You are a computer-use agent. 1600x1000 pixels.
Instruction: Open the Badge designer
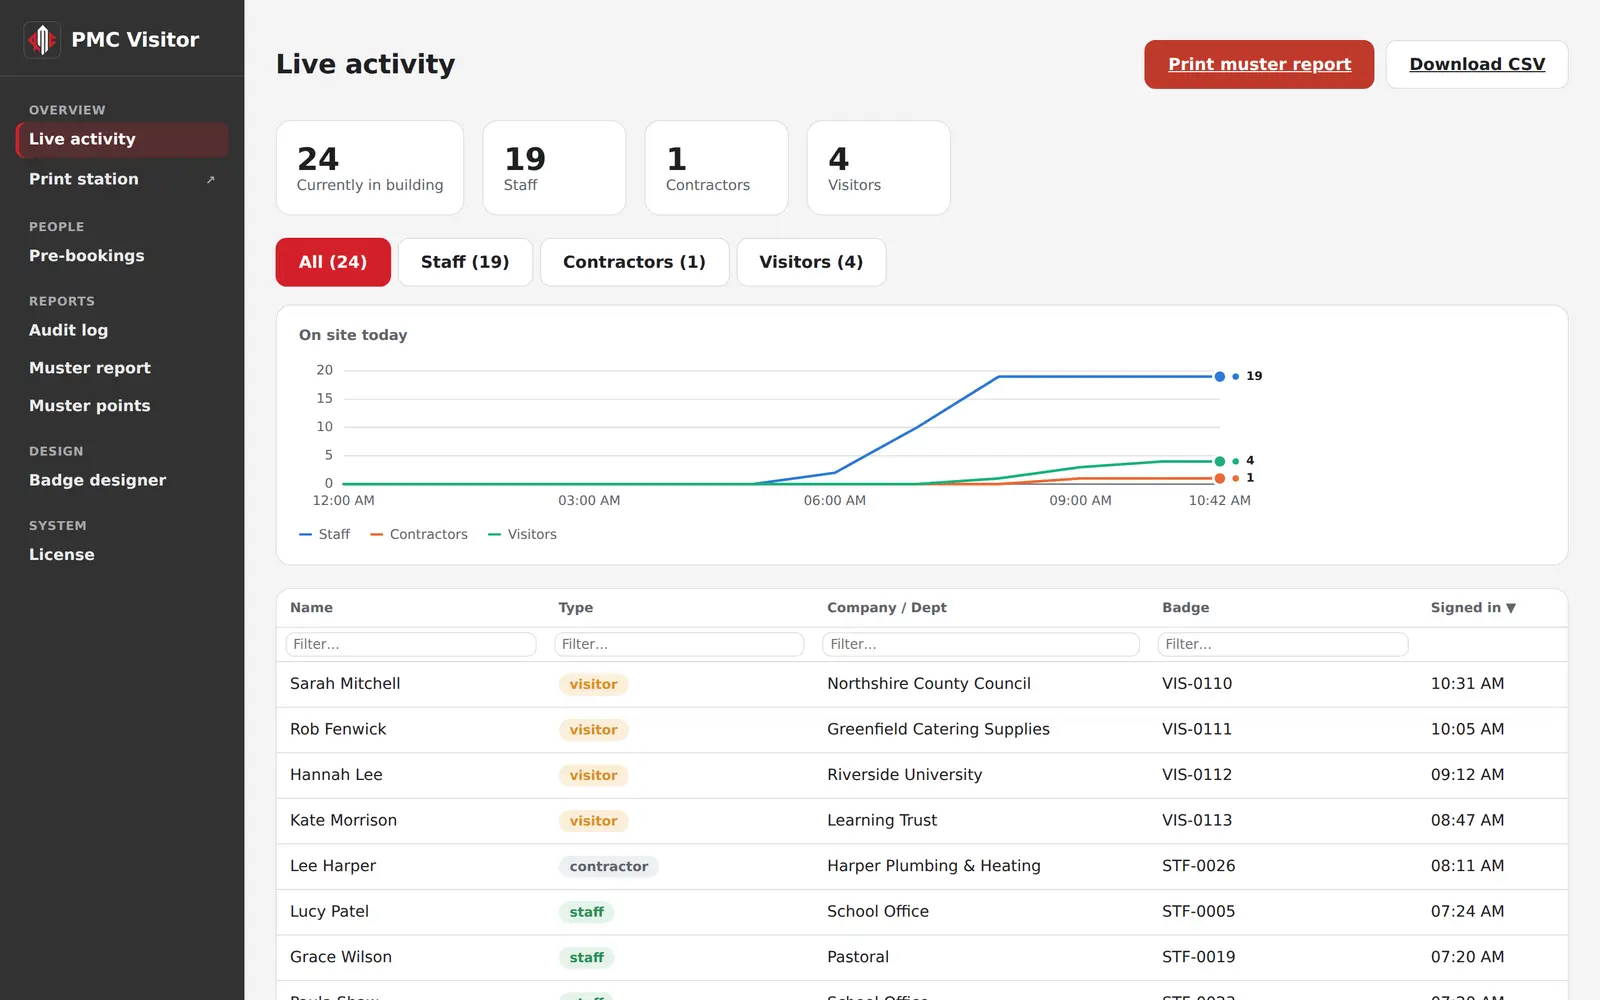point(122,480)
